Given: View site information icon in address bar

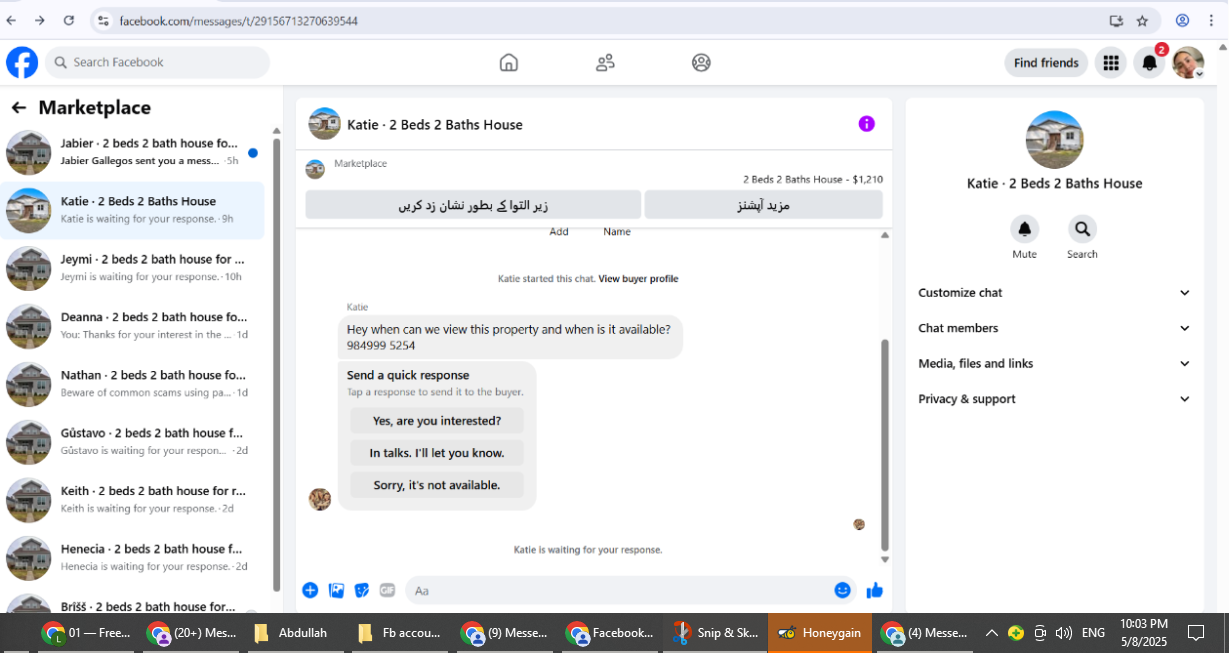Looking at the screenshot, I should click(x=103, y=20).
